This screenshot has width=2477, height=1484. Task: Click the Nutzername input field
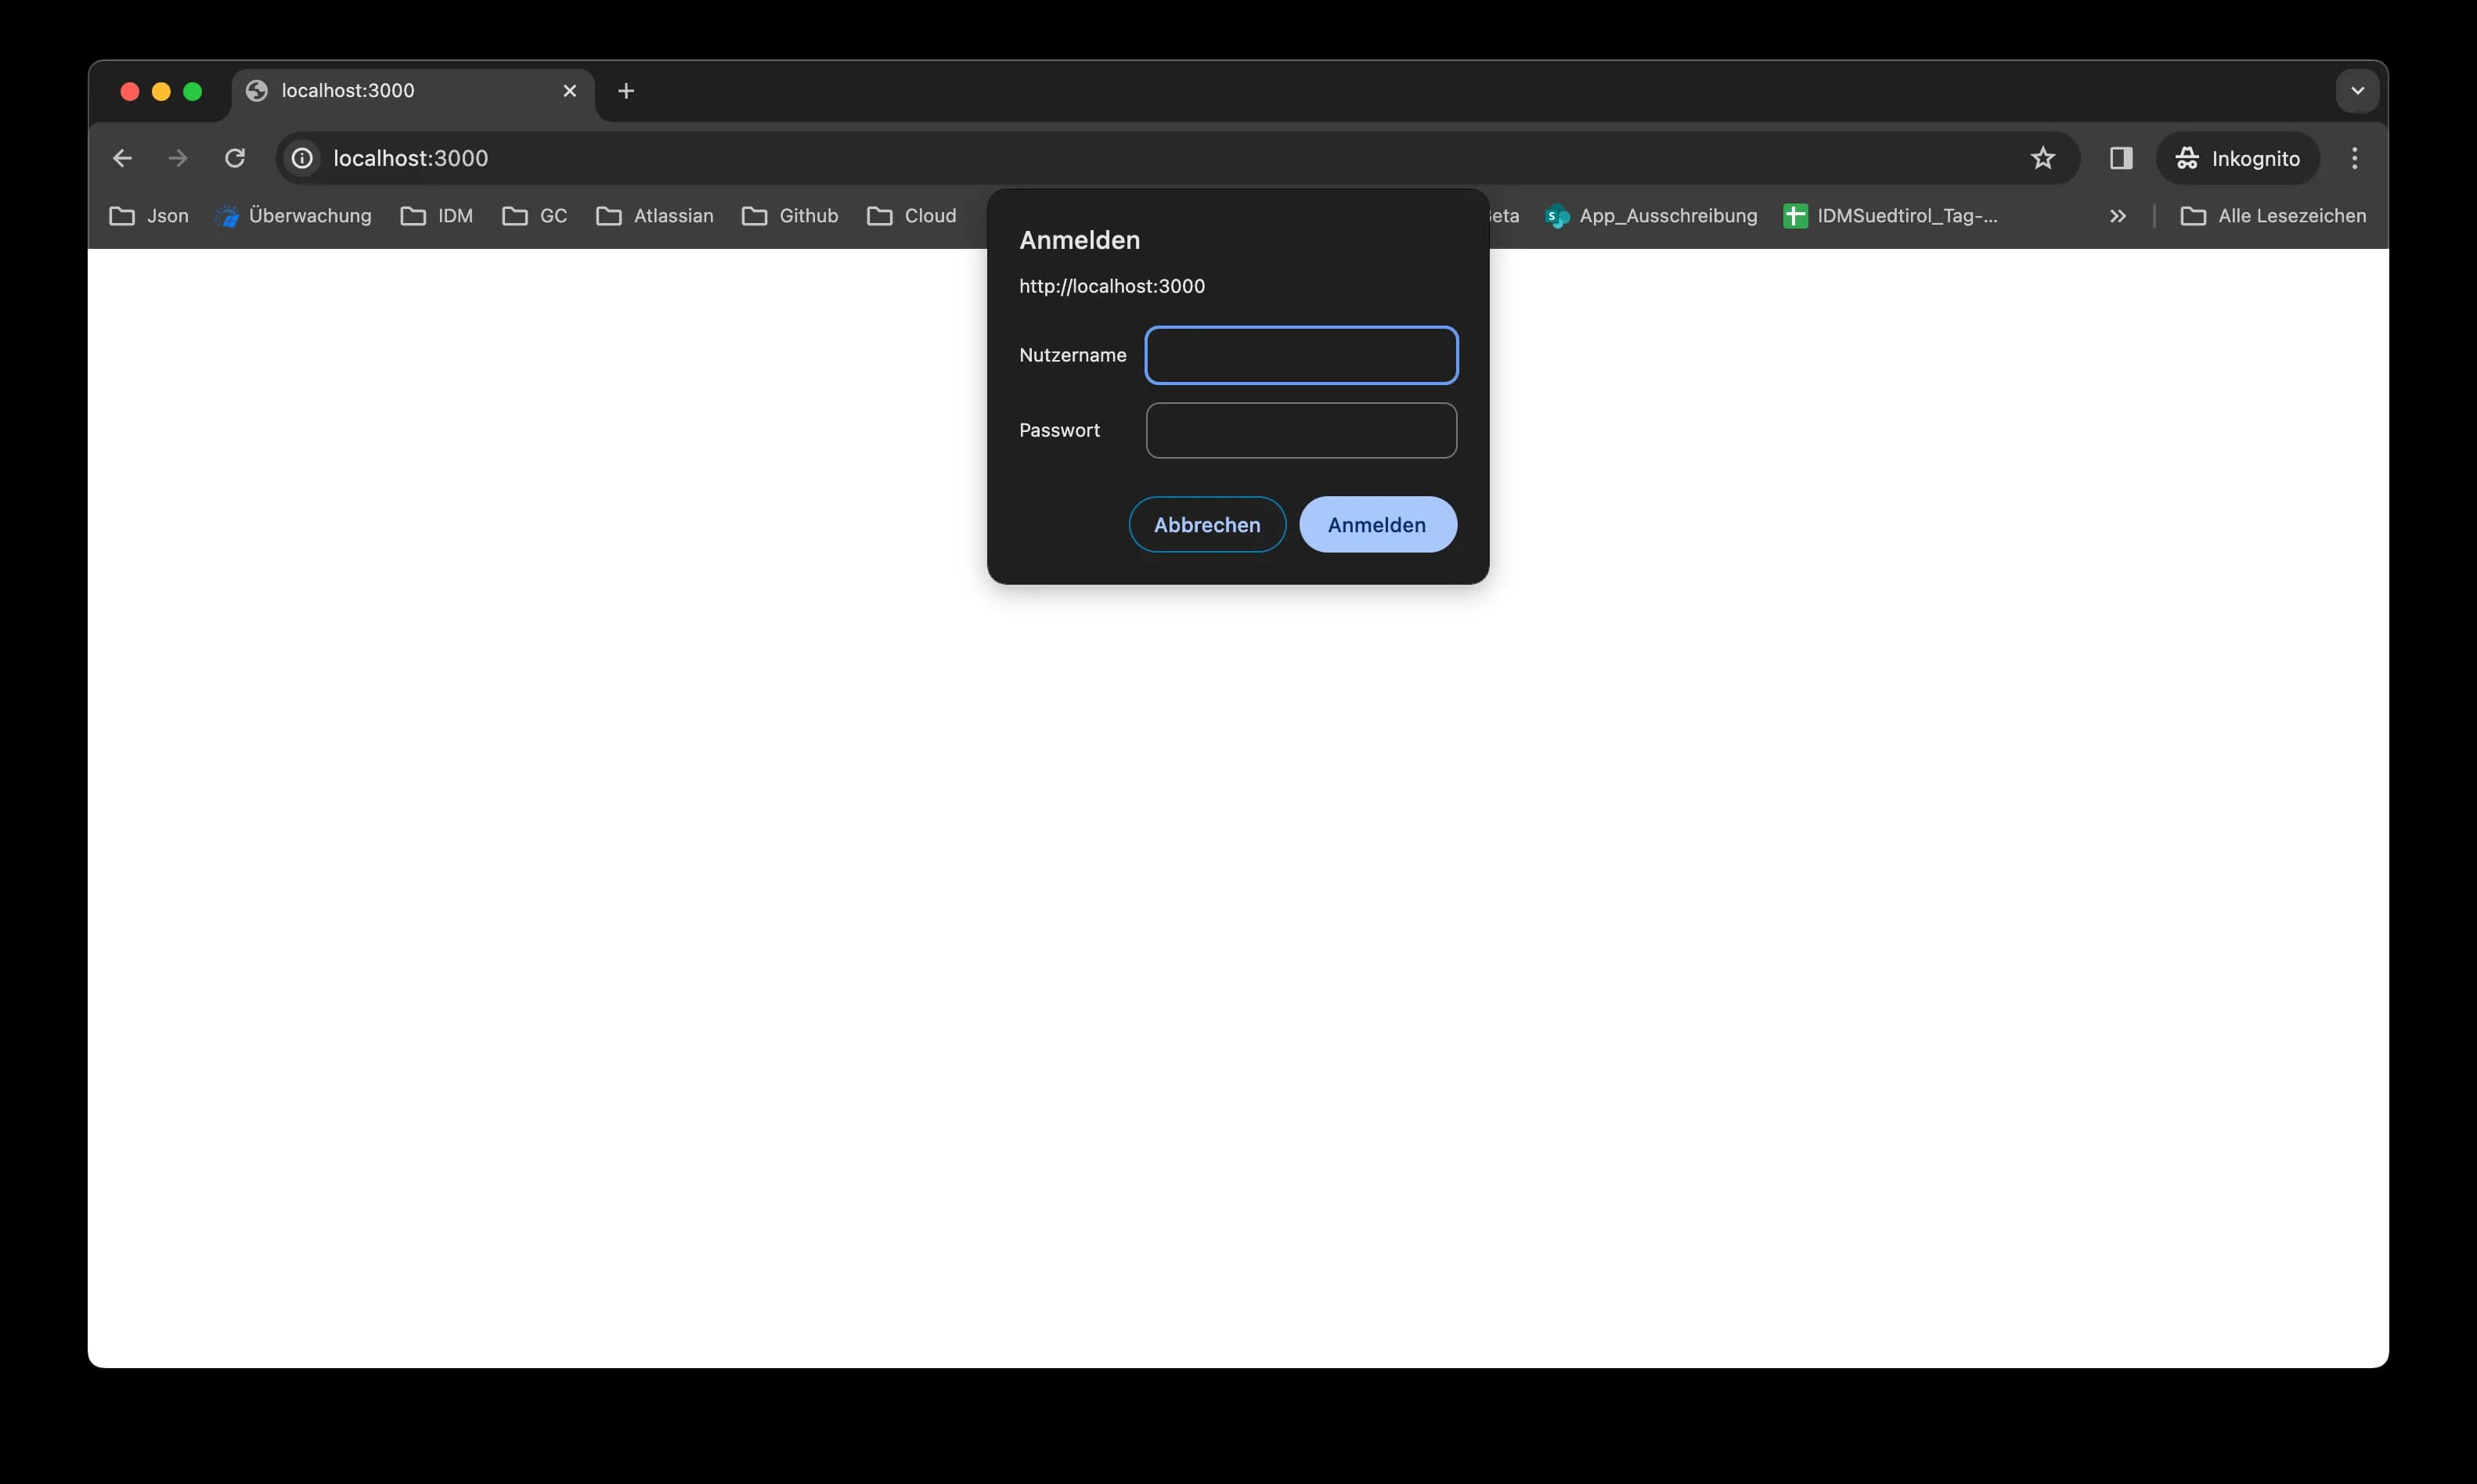click(x=1301, y=355)
